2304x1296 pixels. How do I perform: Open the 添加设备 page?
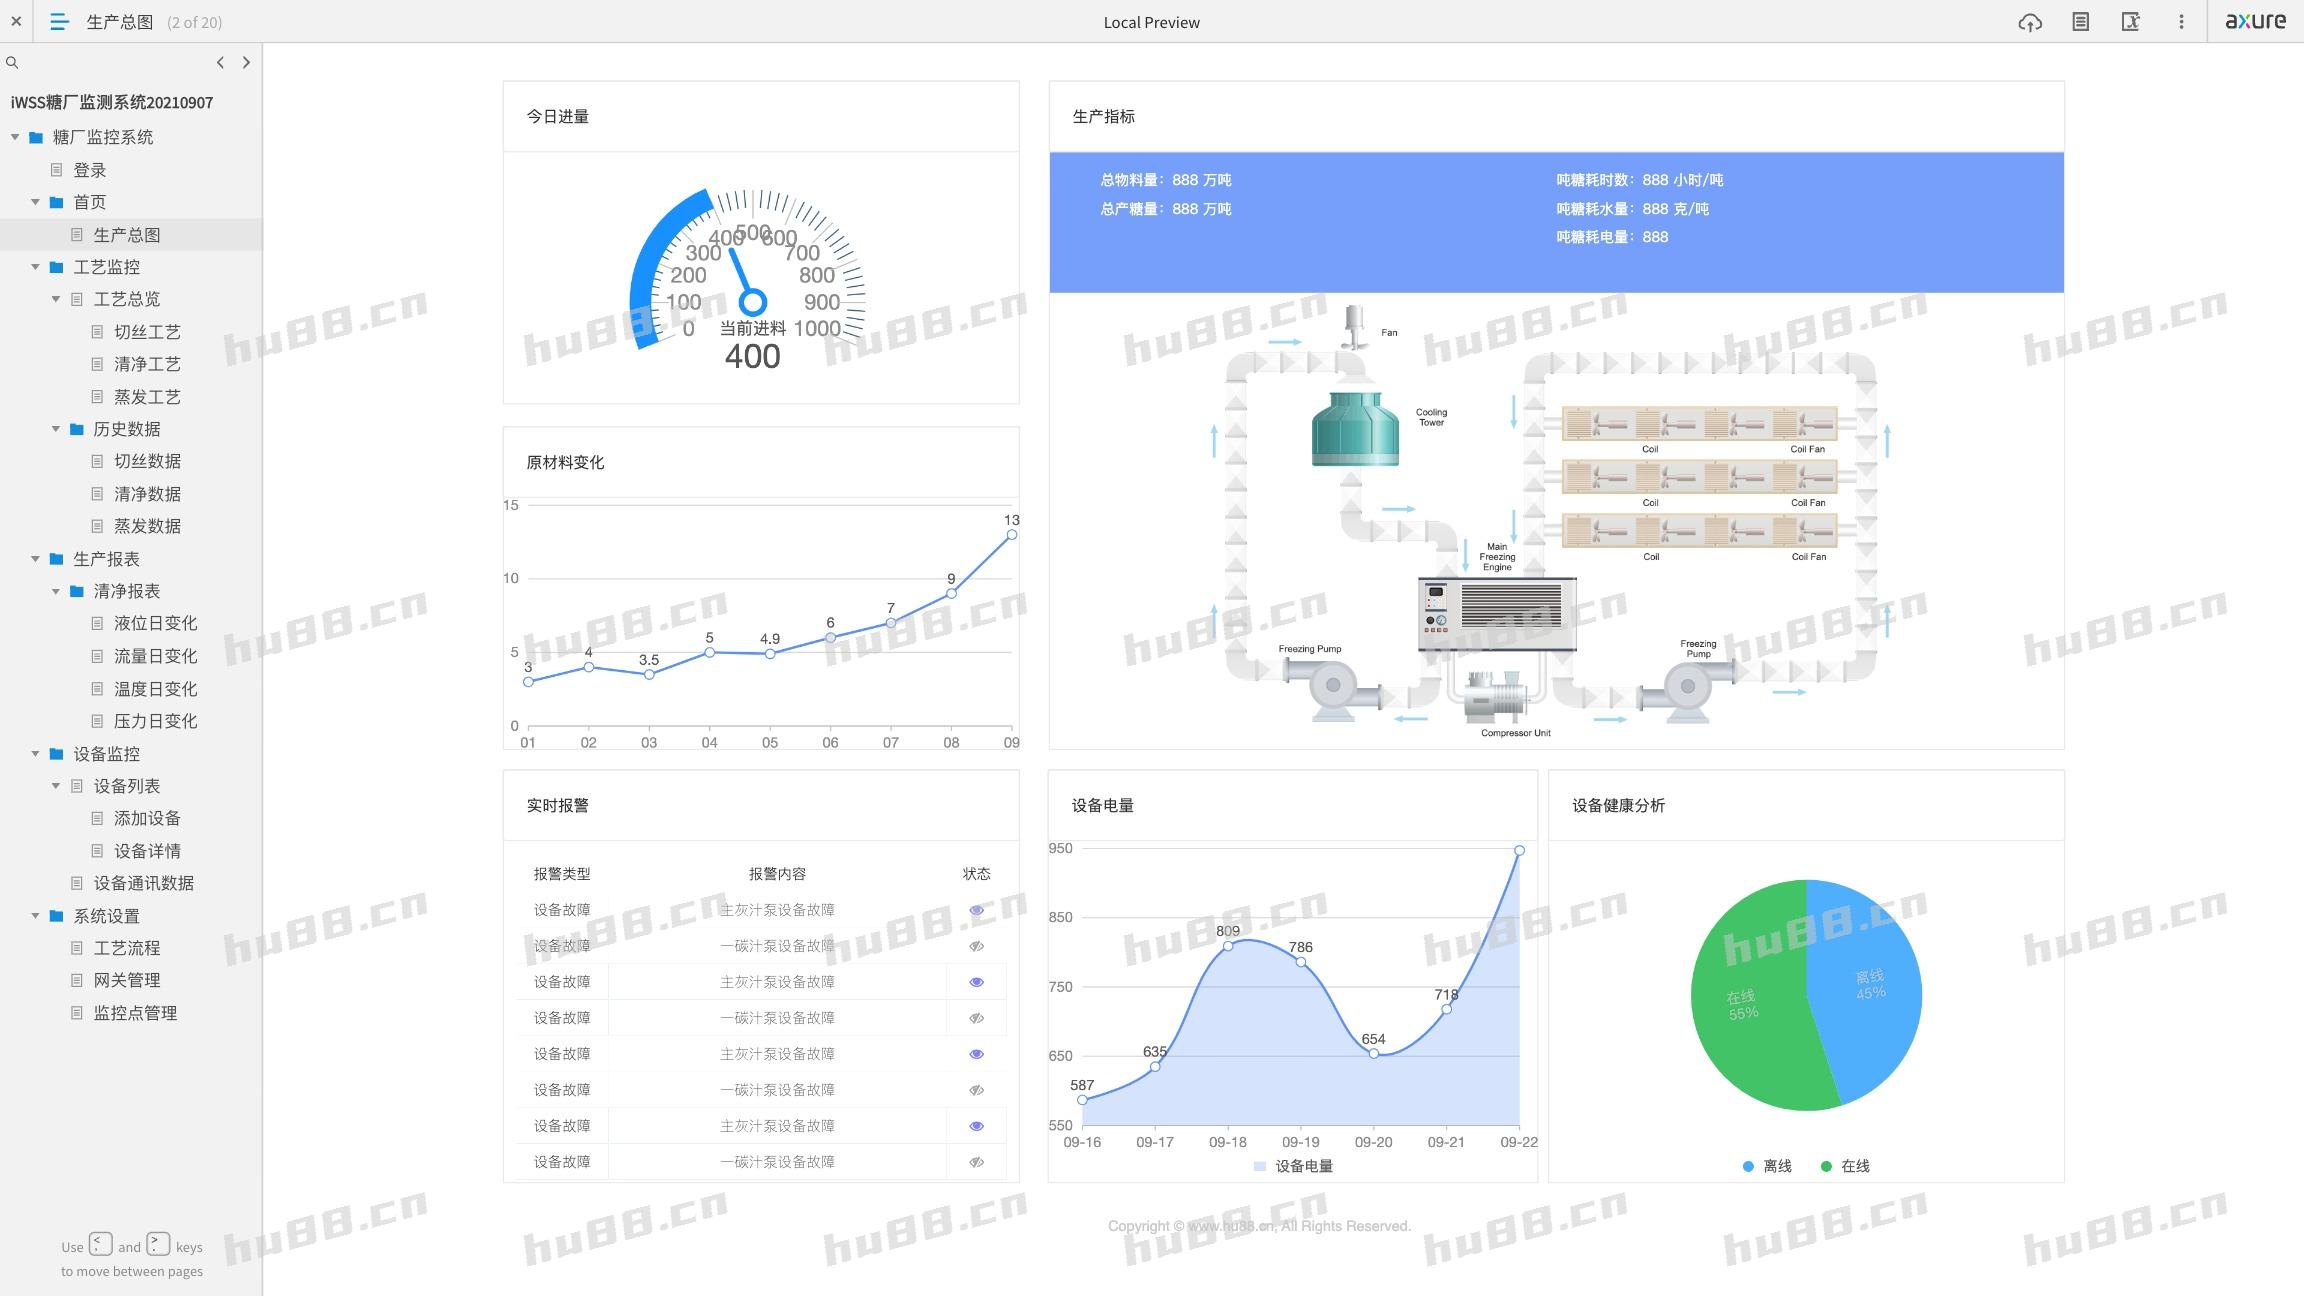coord(147,818)
